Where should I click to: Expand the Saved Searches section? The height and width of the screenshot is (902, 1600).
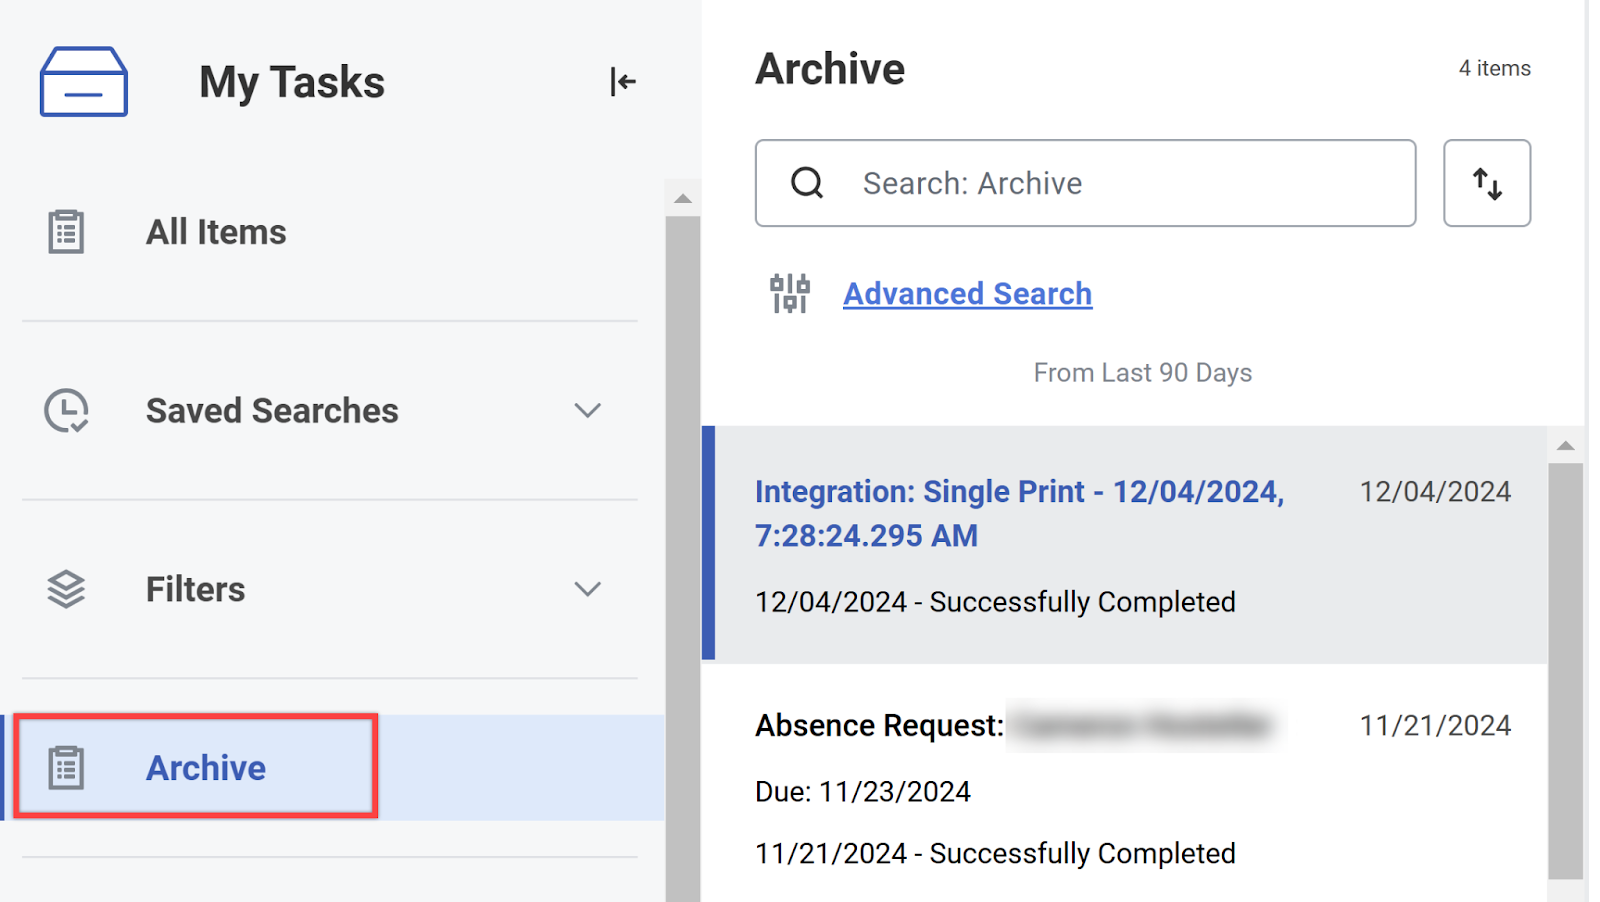(x=588, y=410)
